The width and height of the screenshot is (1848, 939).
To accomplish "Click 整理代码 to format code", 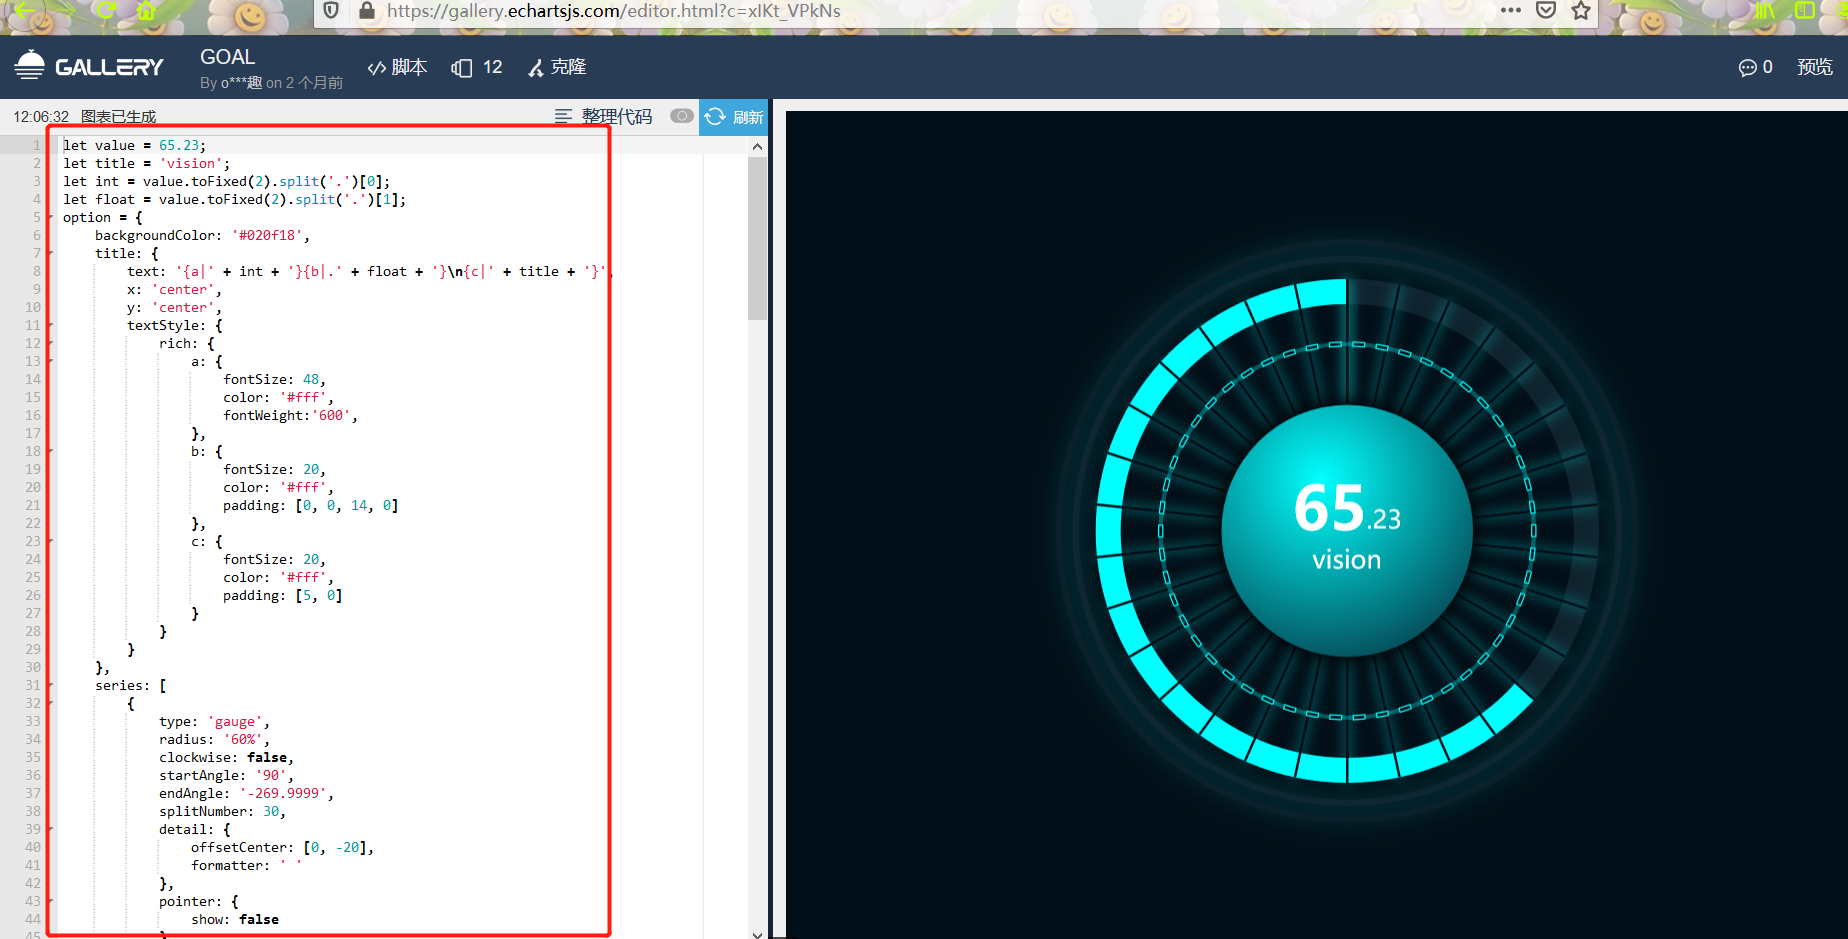I will 604,117.
